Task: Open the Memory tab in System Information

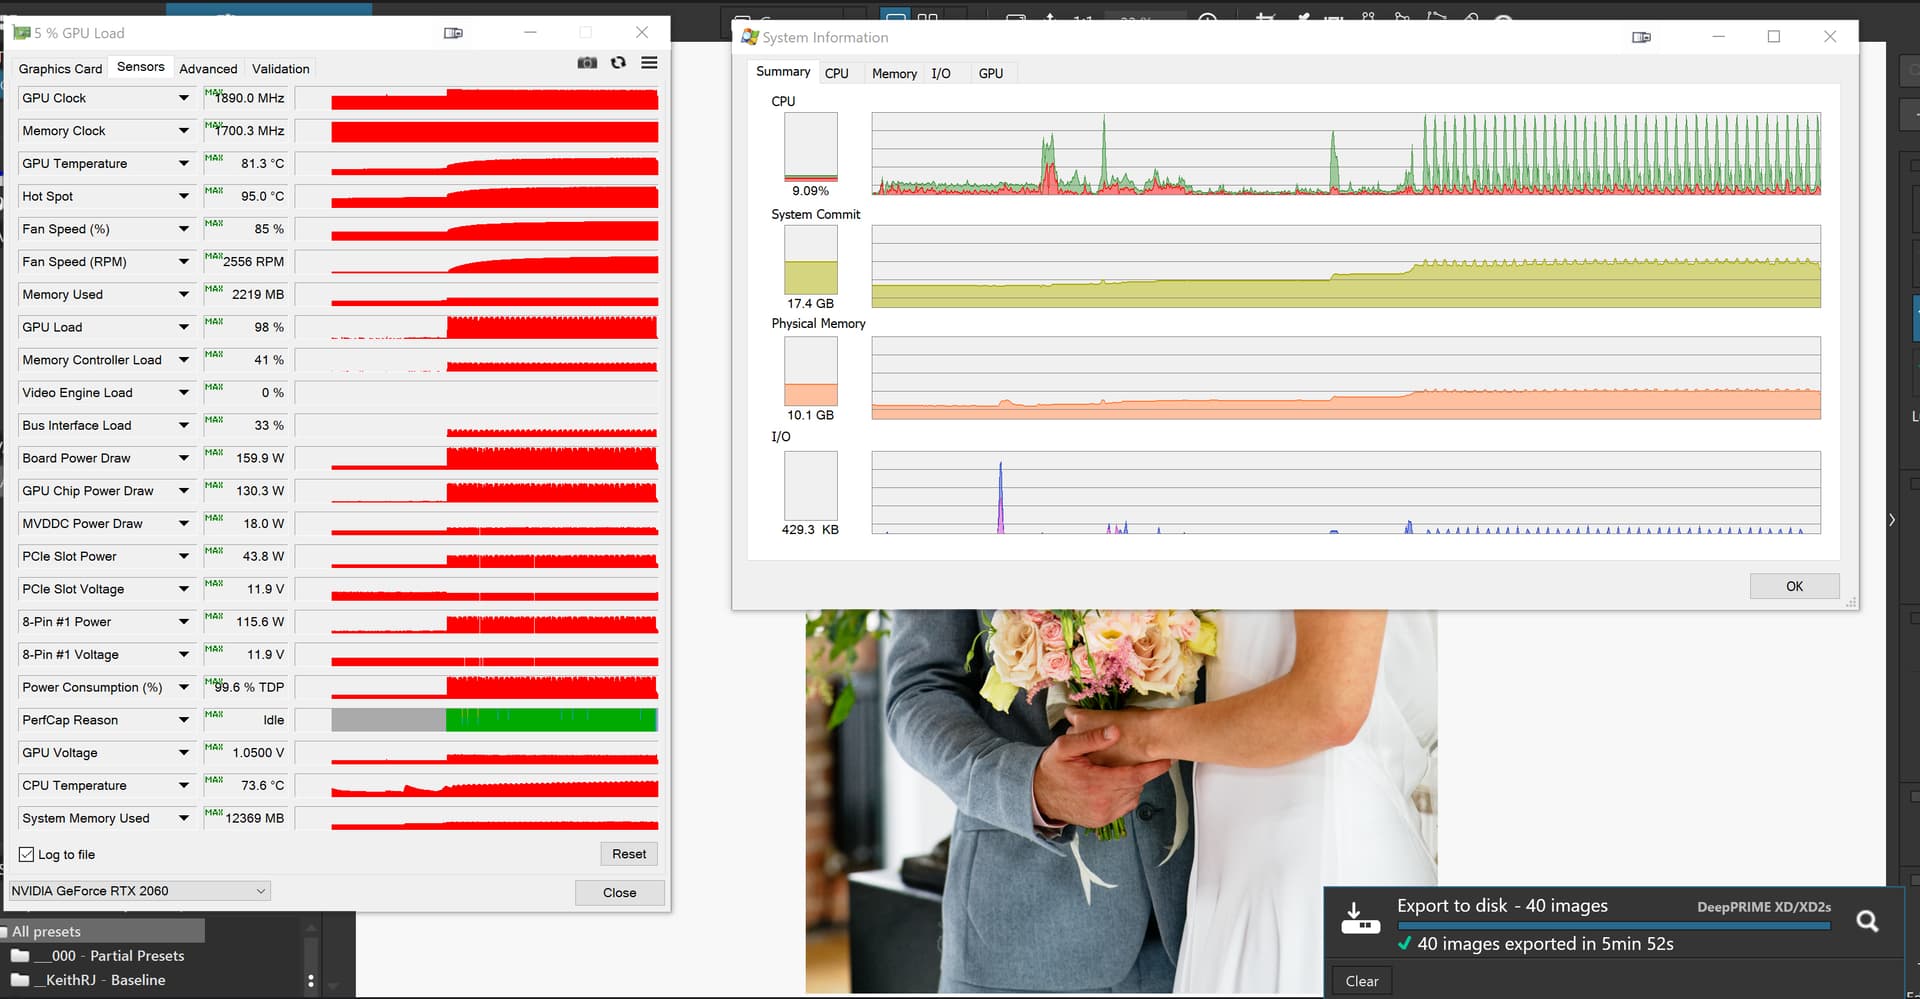Action: click(894, 73)
